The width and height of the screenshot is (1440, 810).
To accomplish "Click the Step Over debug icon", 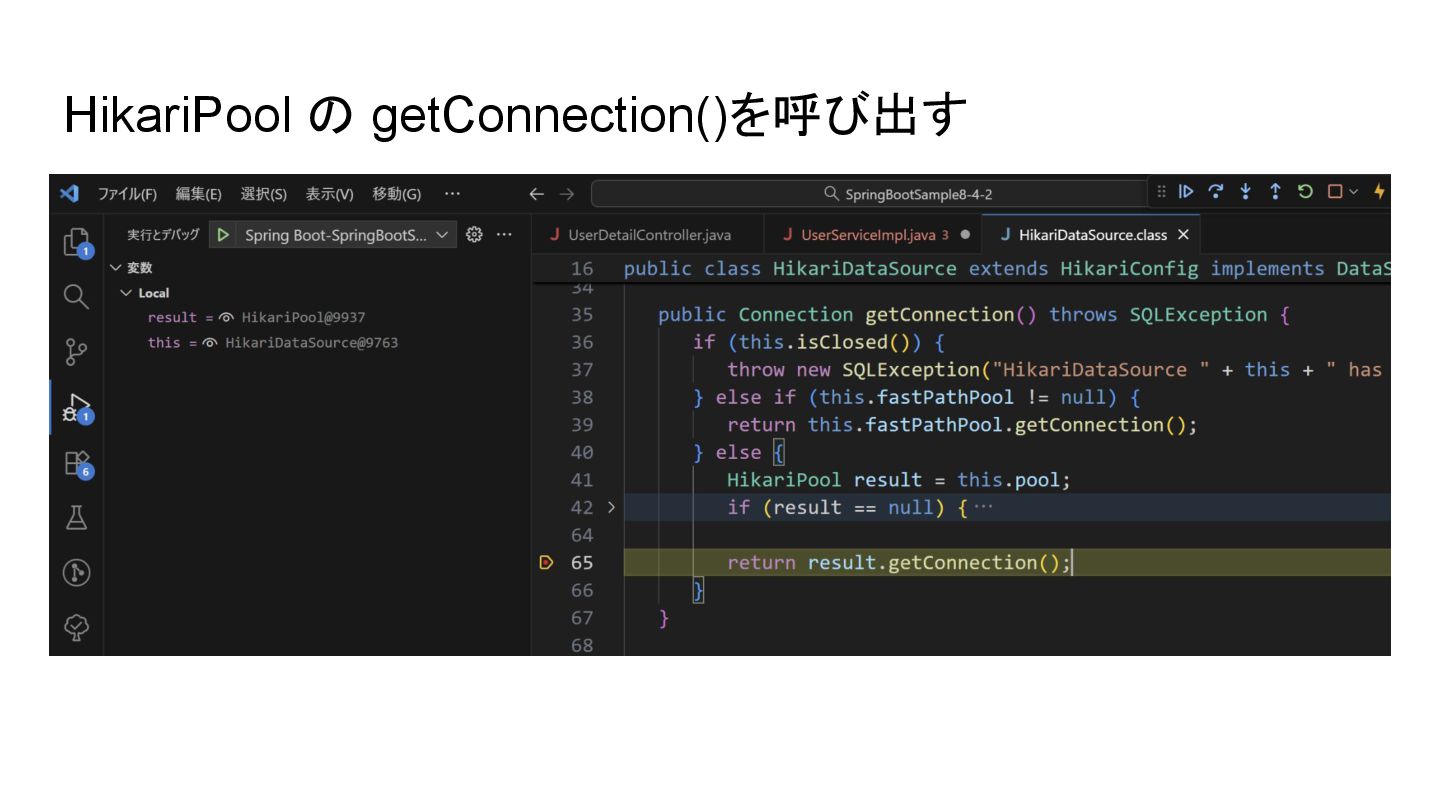I will [1215, 192].
